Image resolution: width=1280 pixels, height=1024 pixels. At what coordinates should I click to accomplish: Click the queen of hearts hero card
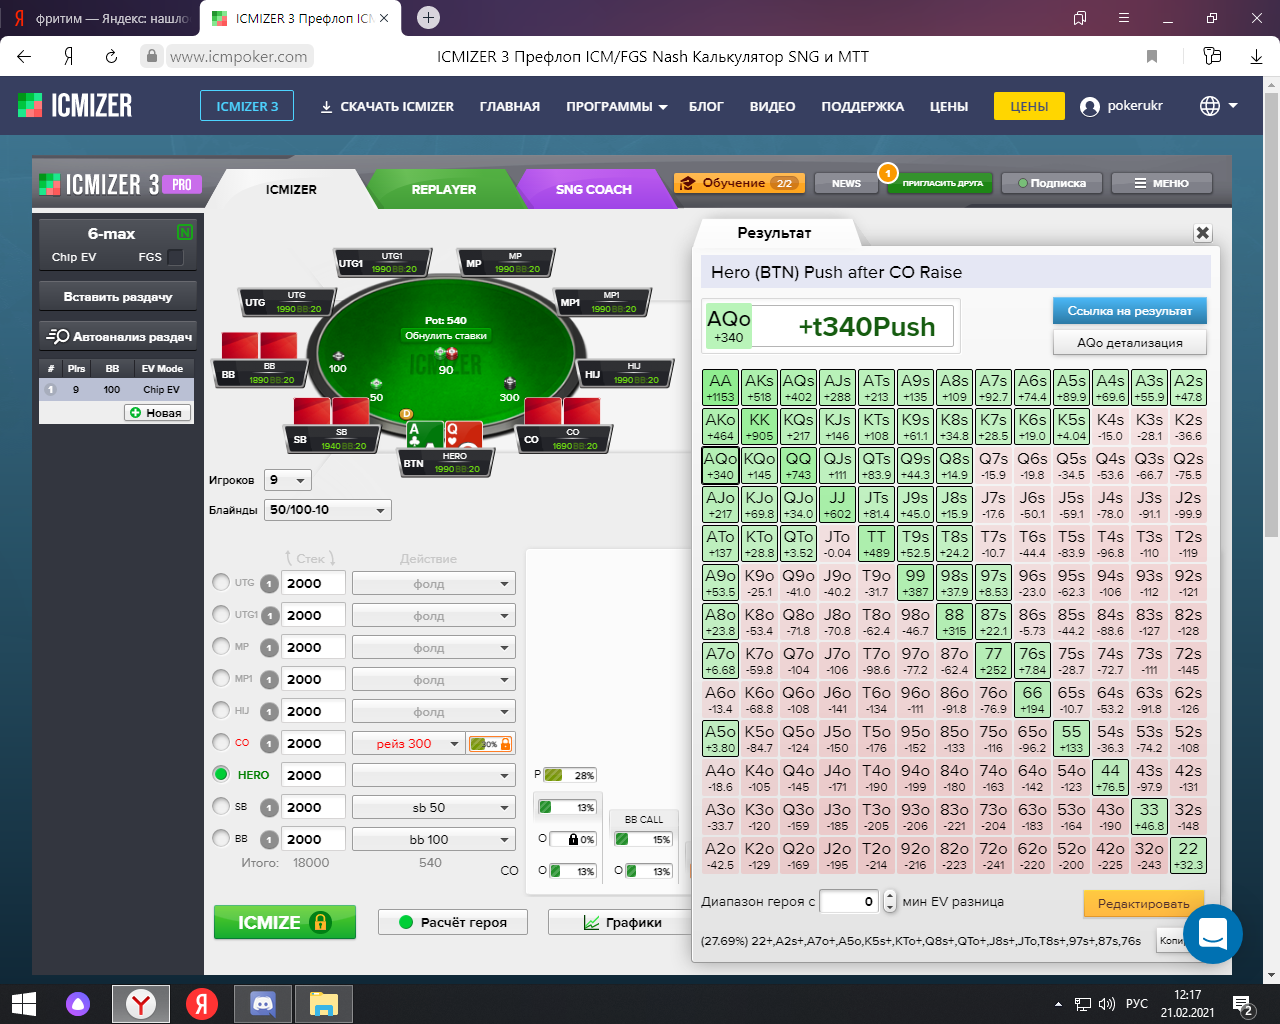pos(463,434)
